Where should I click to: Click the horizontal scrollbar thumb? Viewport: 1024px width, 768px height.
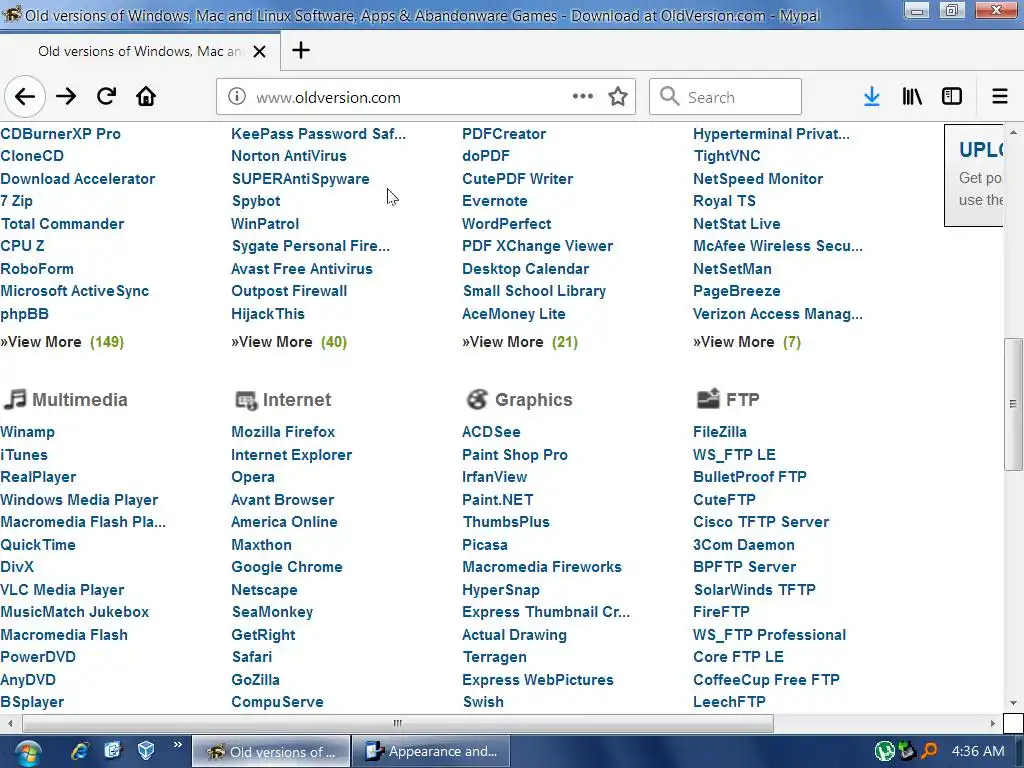(398, 723)
